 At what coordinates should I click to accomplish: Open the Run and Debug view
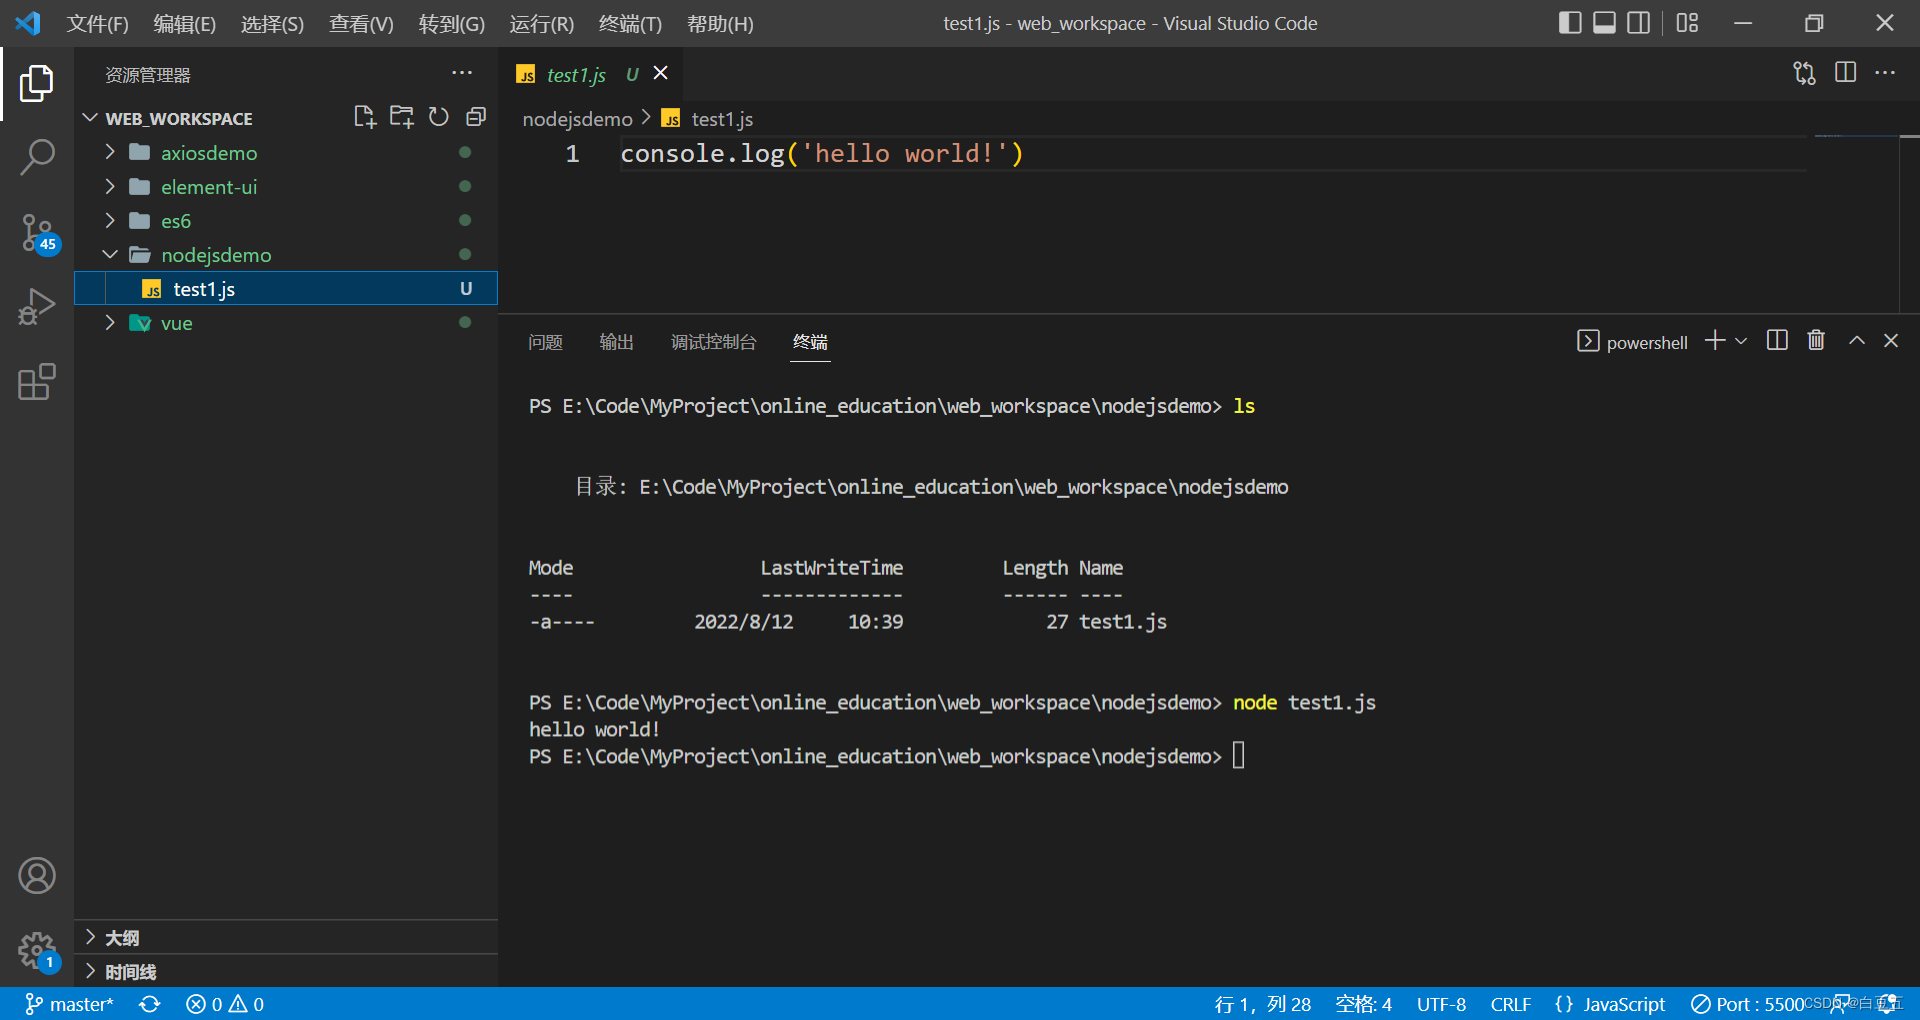point(37,307)
